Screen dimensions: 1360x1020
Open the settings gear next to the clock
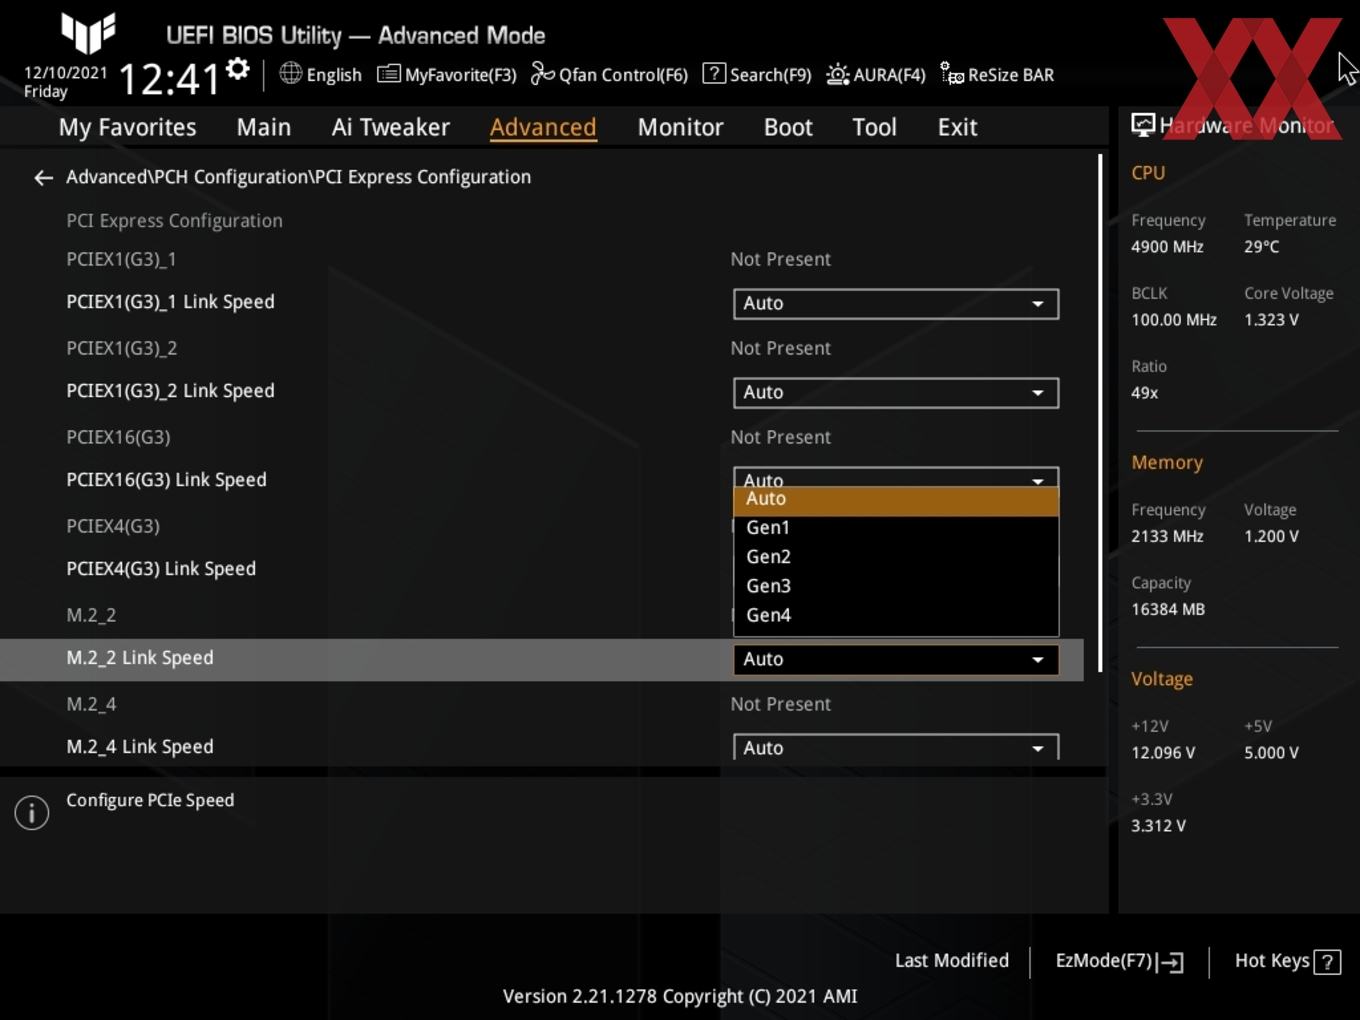click(237, 68)
